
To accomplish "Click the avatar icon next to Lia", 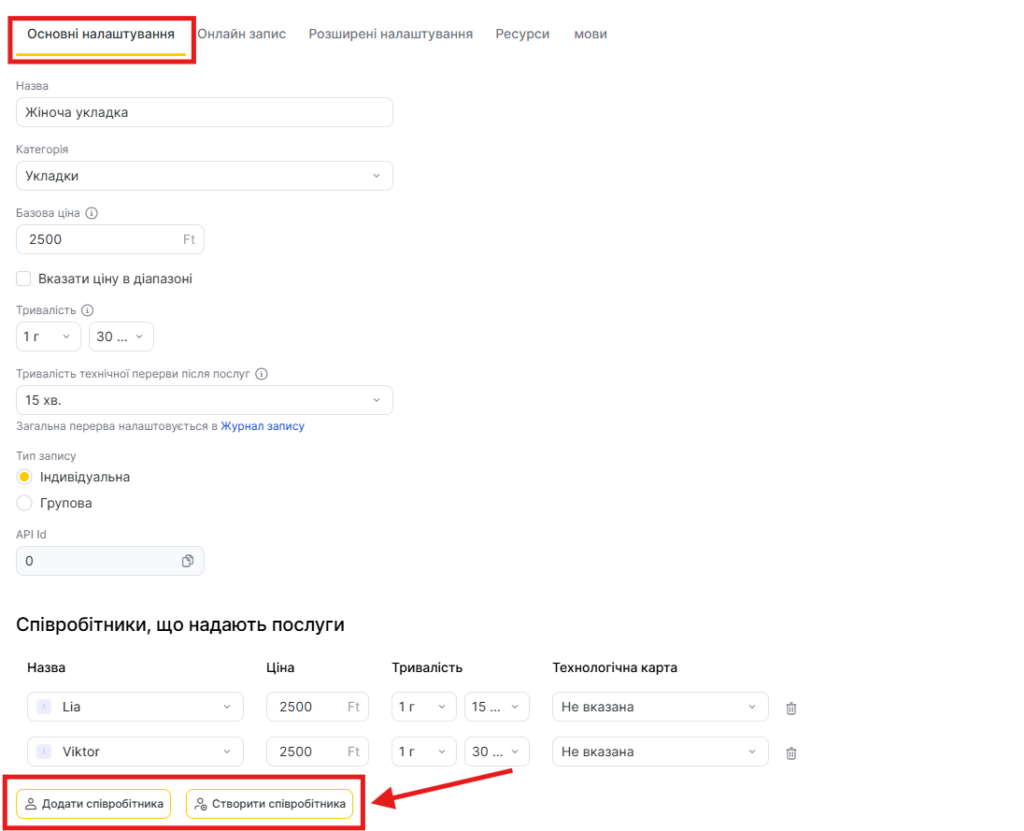I will click(x=43, y=707).
